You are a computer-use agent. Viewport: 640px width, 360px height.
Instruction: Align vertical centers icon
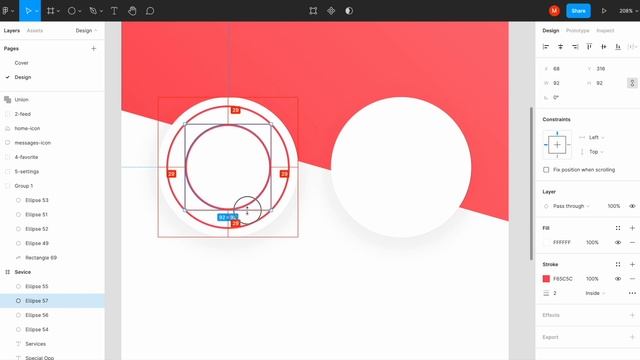coord(604,47)
